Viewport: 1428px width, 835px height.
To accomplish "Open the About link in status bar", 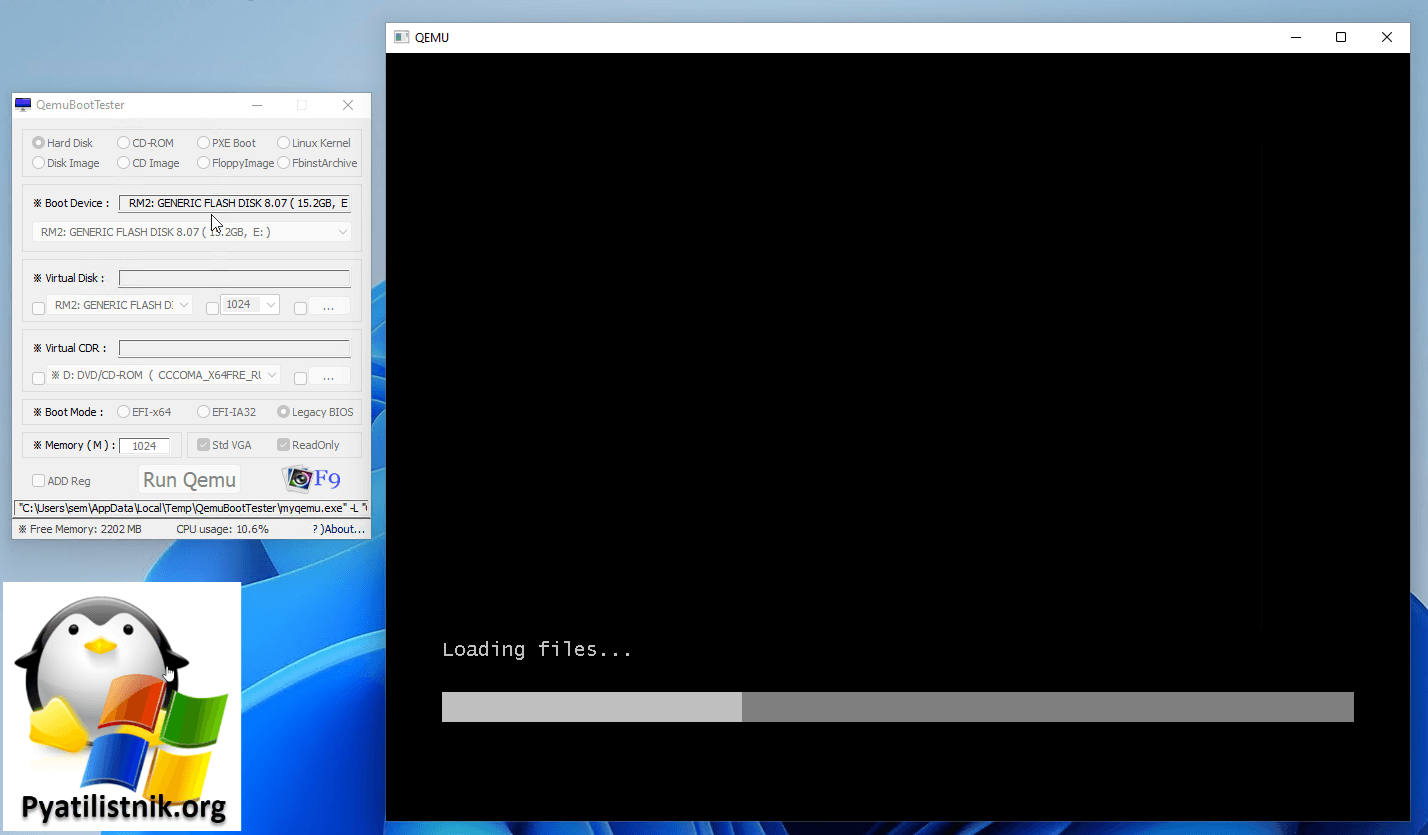I will (x=340, y=529).
